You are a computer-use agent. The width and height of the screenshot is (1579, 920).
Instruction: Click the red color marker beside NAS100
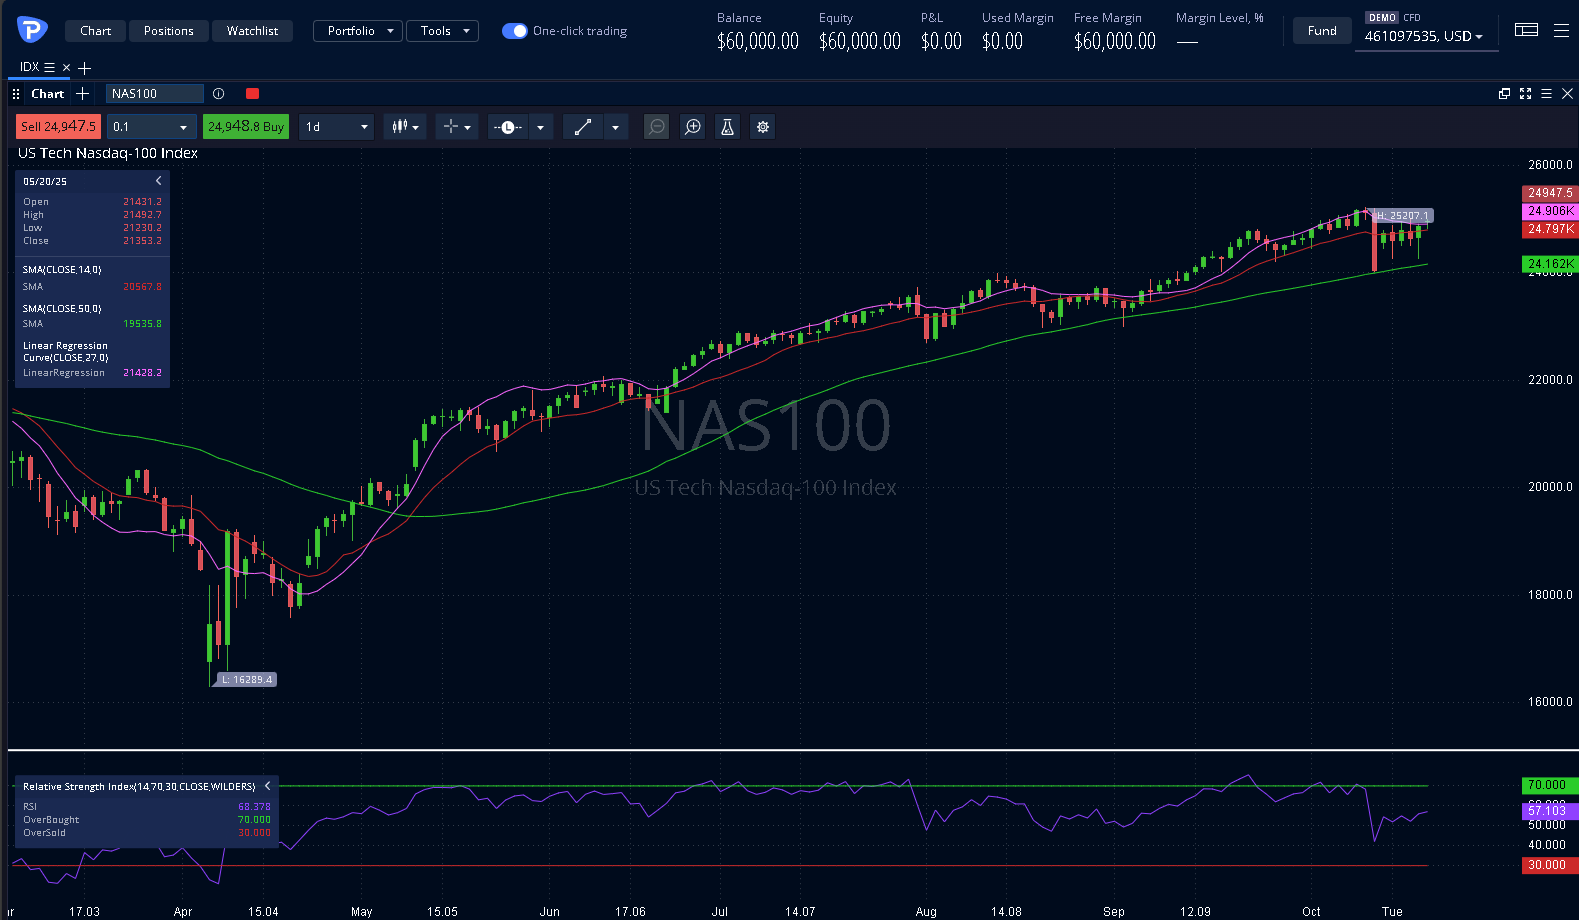pos(252,94)
